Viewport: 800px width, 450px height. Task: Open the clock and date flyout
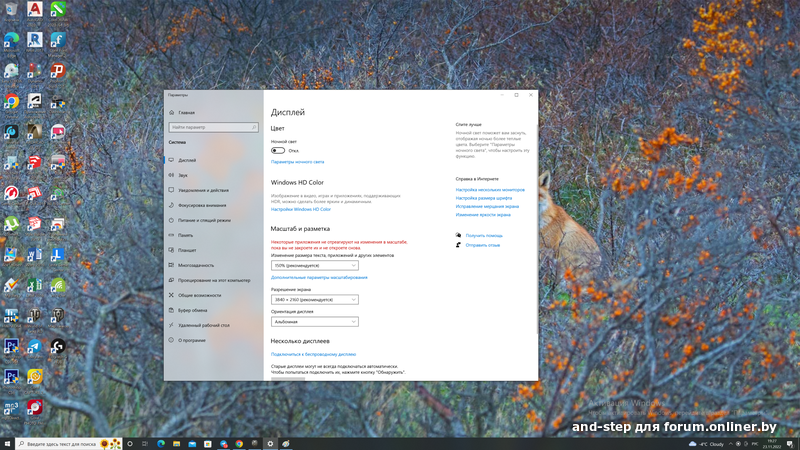coord(772,444)
